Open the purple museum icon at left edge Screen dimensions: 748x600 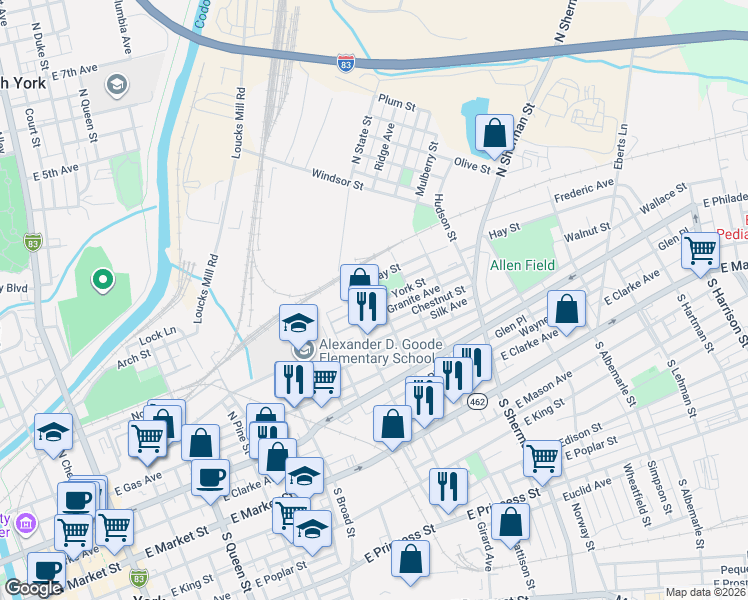(x=26, y=523)
